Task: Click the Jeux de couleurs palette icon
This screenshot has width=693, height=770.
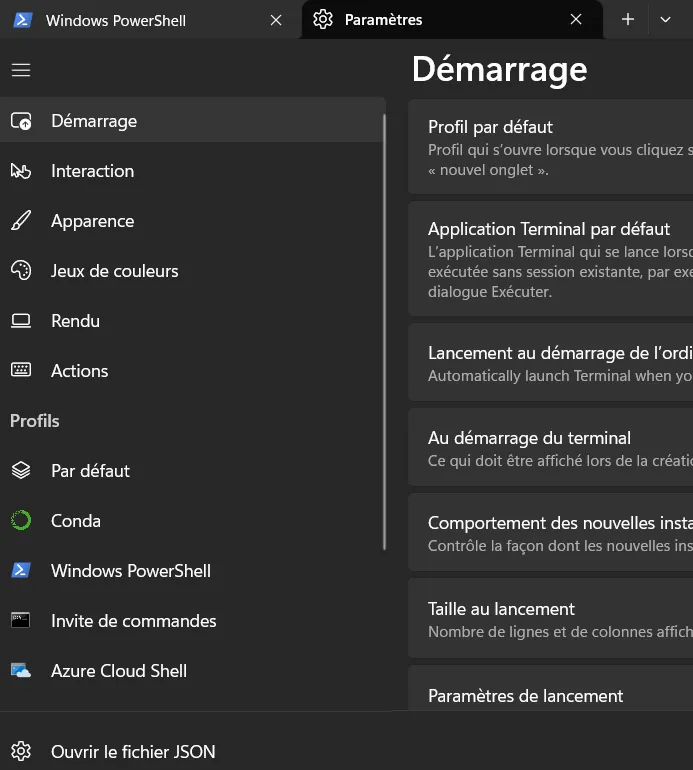Action: coord(21,271)
